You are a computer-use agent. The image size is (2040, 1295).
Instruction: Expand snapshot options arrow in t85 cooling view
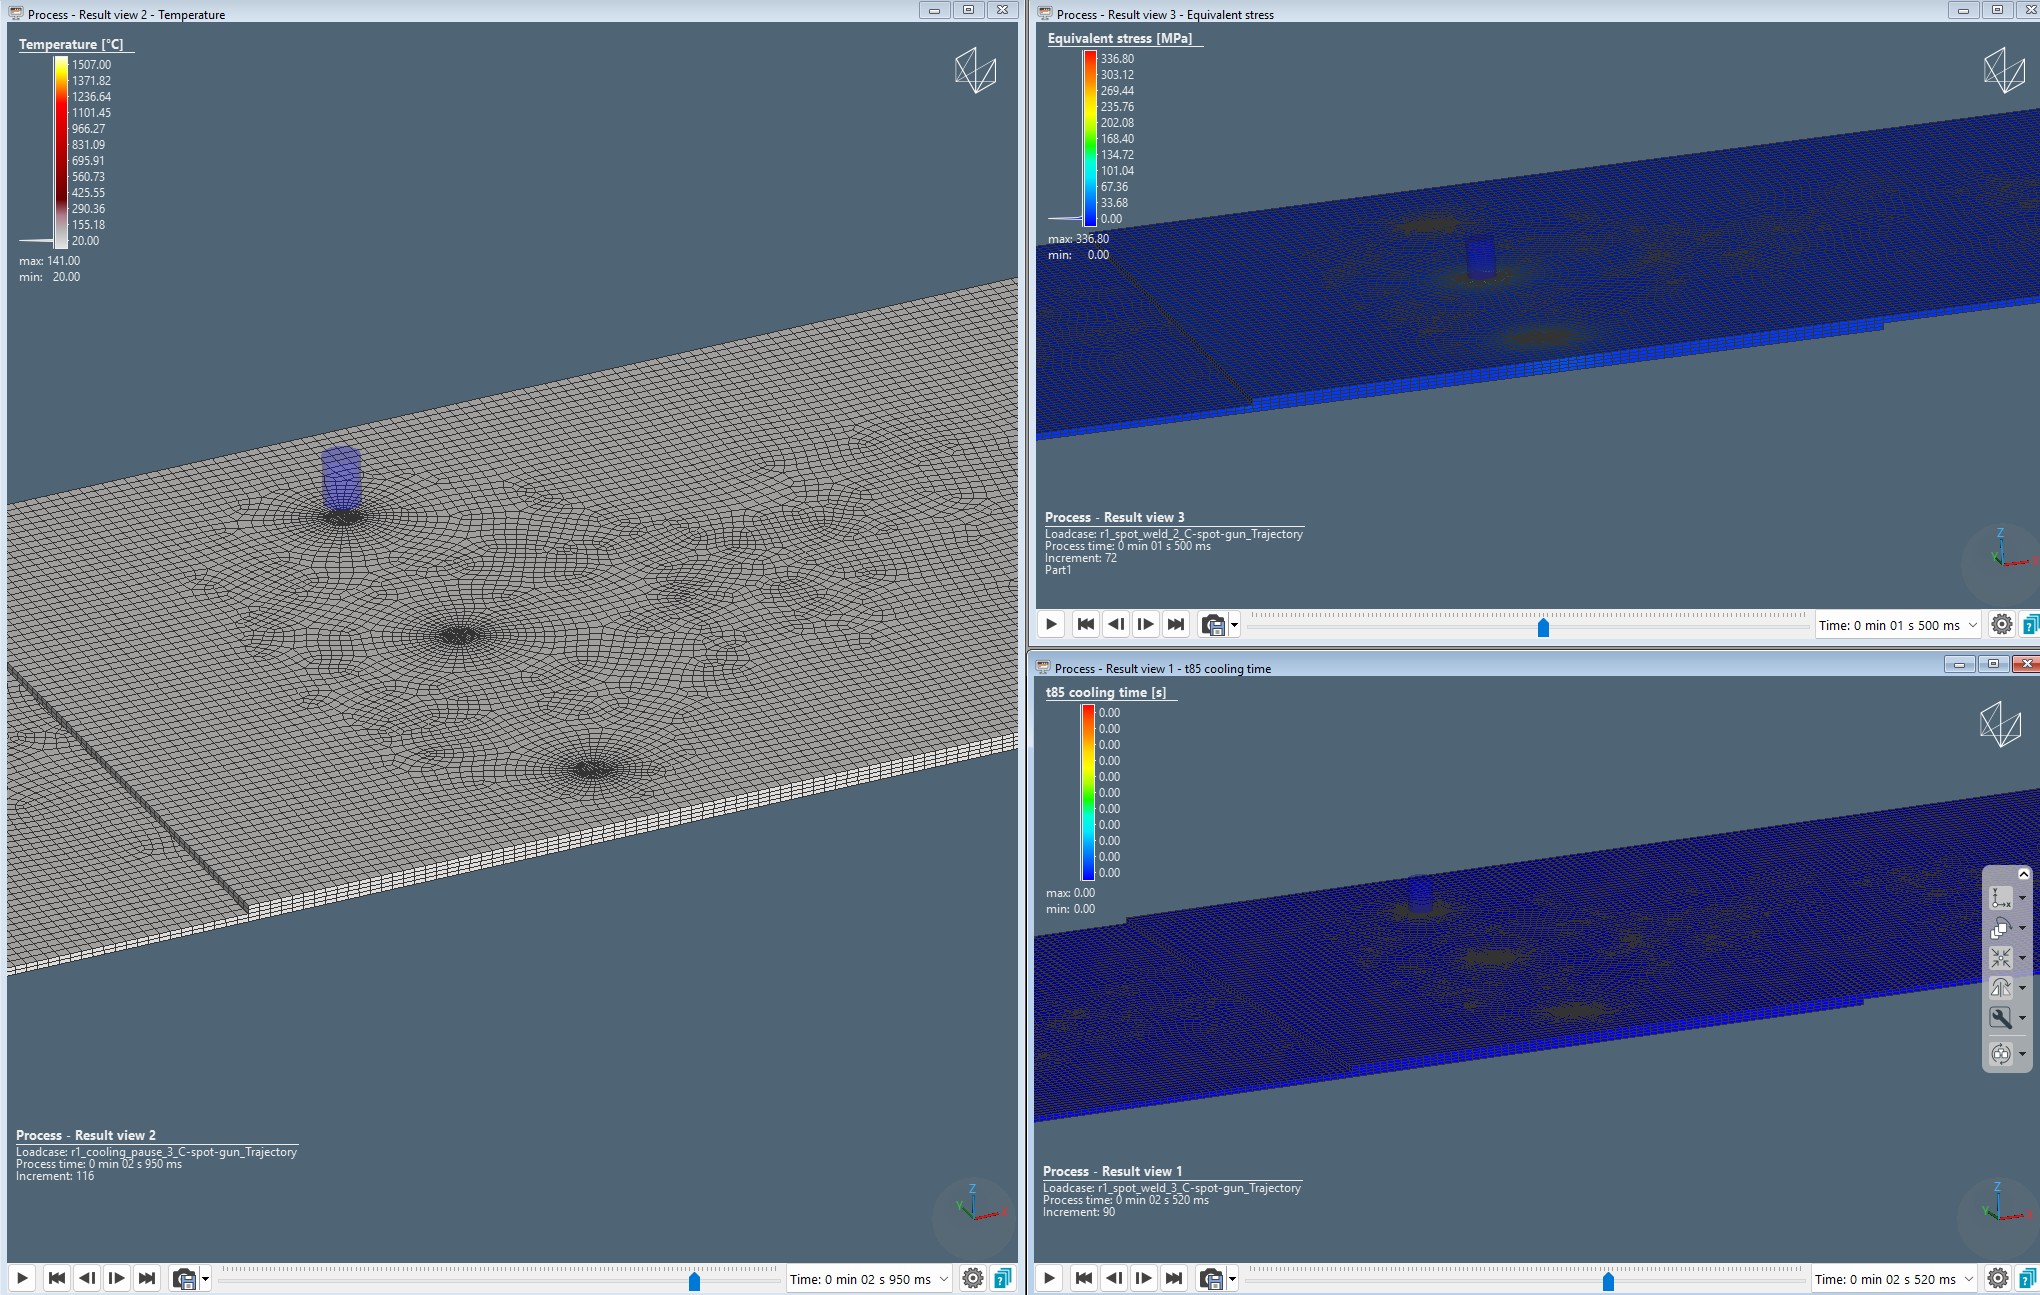point(1233,1278)
